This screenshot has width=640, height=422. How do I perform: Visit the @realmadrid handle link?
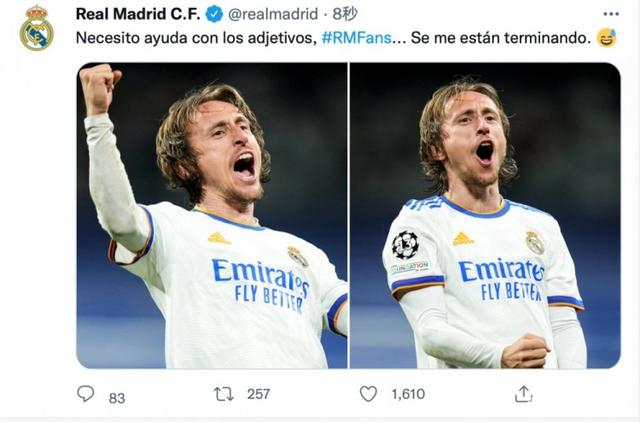273,14
